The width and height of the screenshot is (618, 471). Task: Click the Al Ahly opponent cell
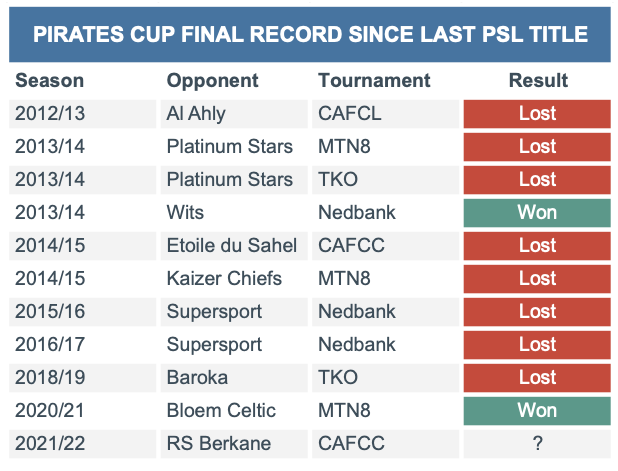click(x=234, y=114)
